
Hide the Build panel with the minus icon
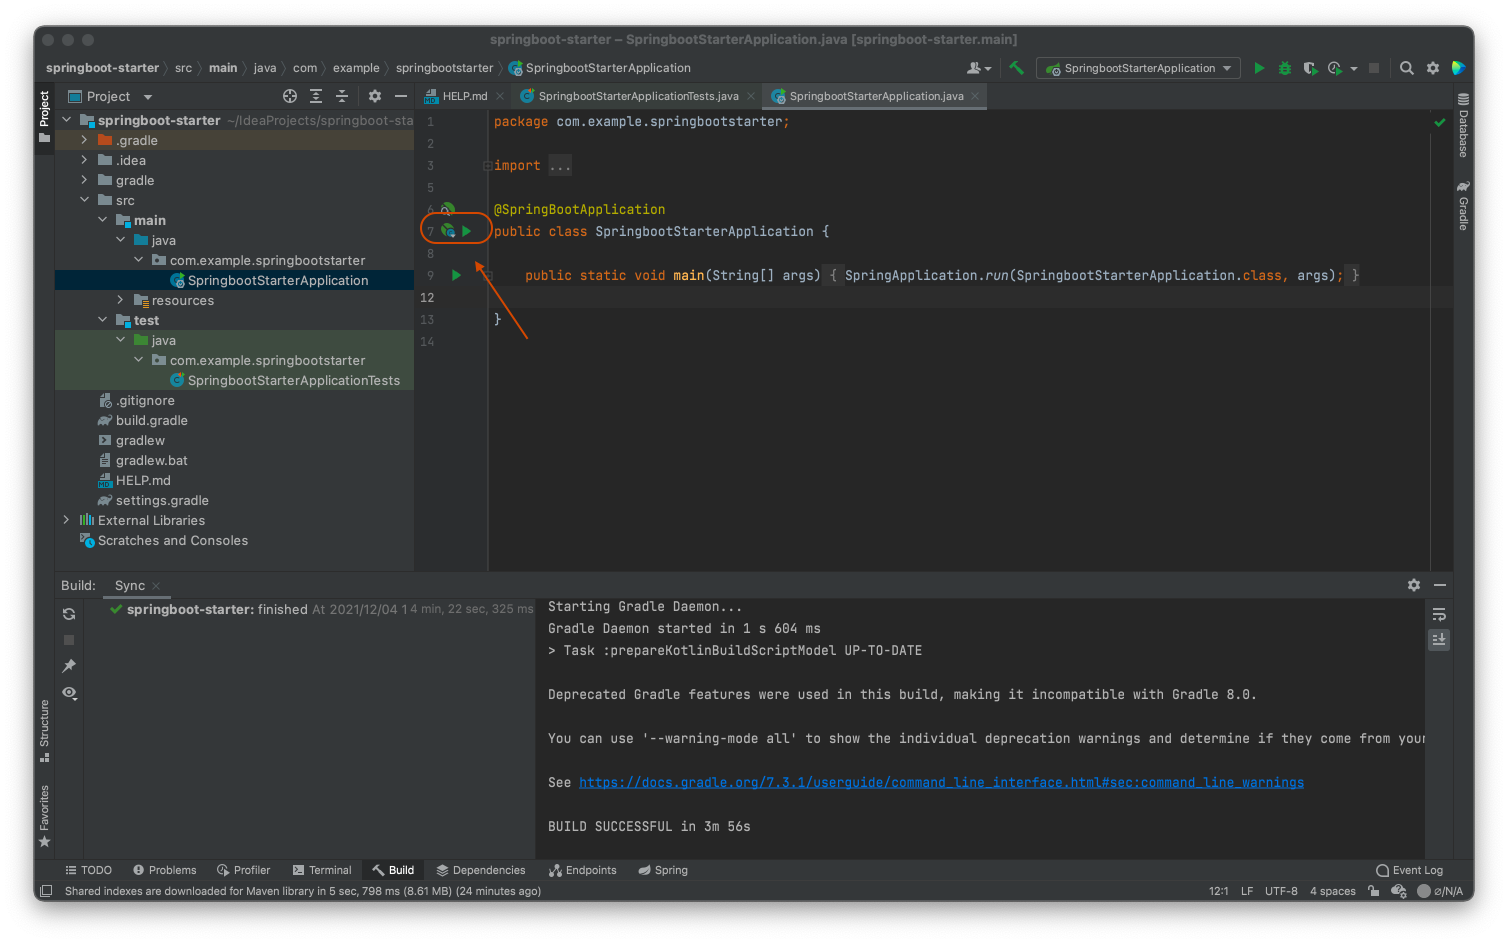pyautogui.click(x=1440, y=585)
